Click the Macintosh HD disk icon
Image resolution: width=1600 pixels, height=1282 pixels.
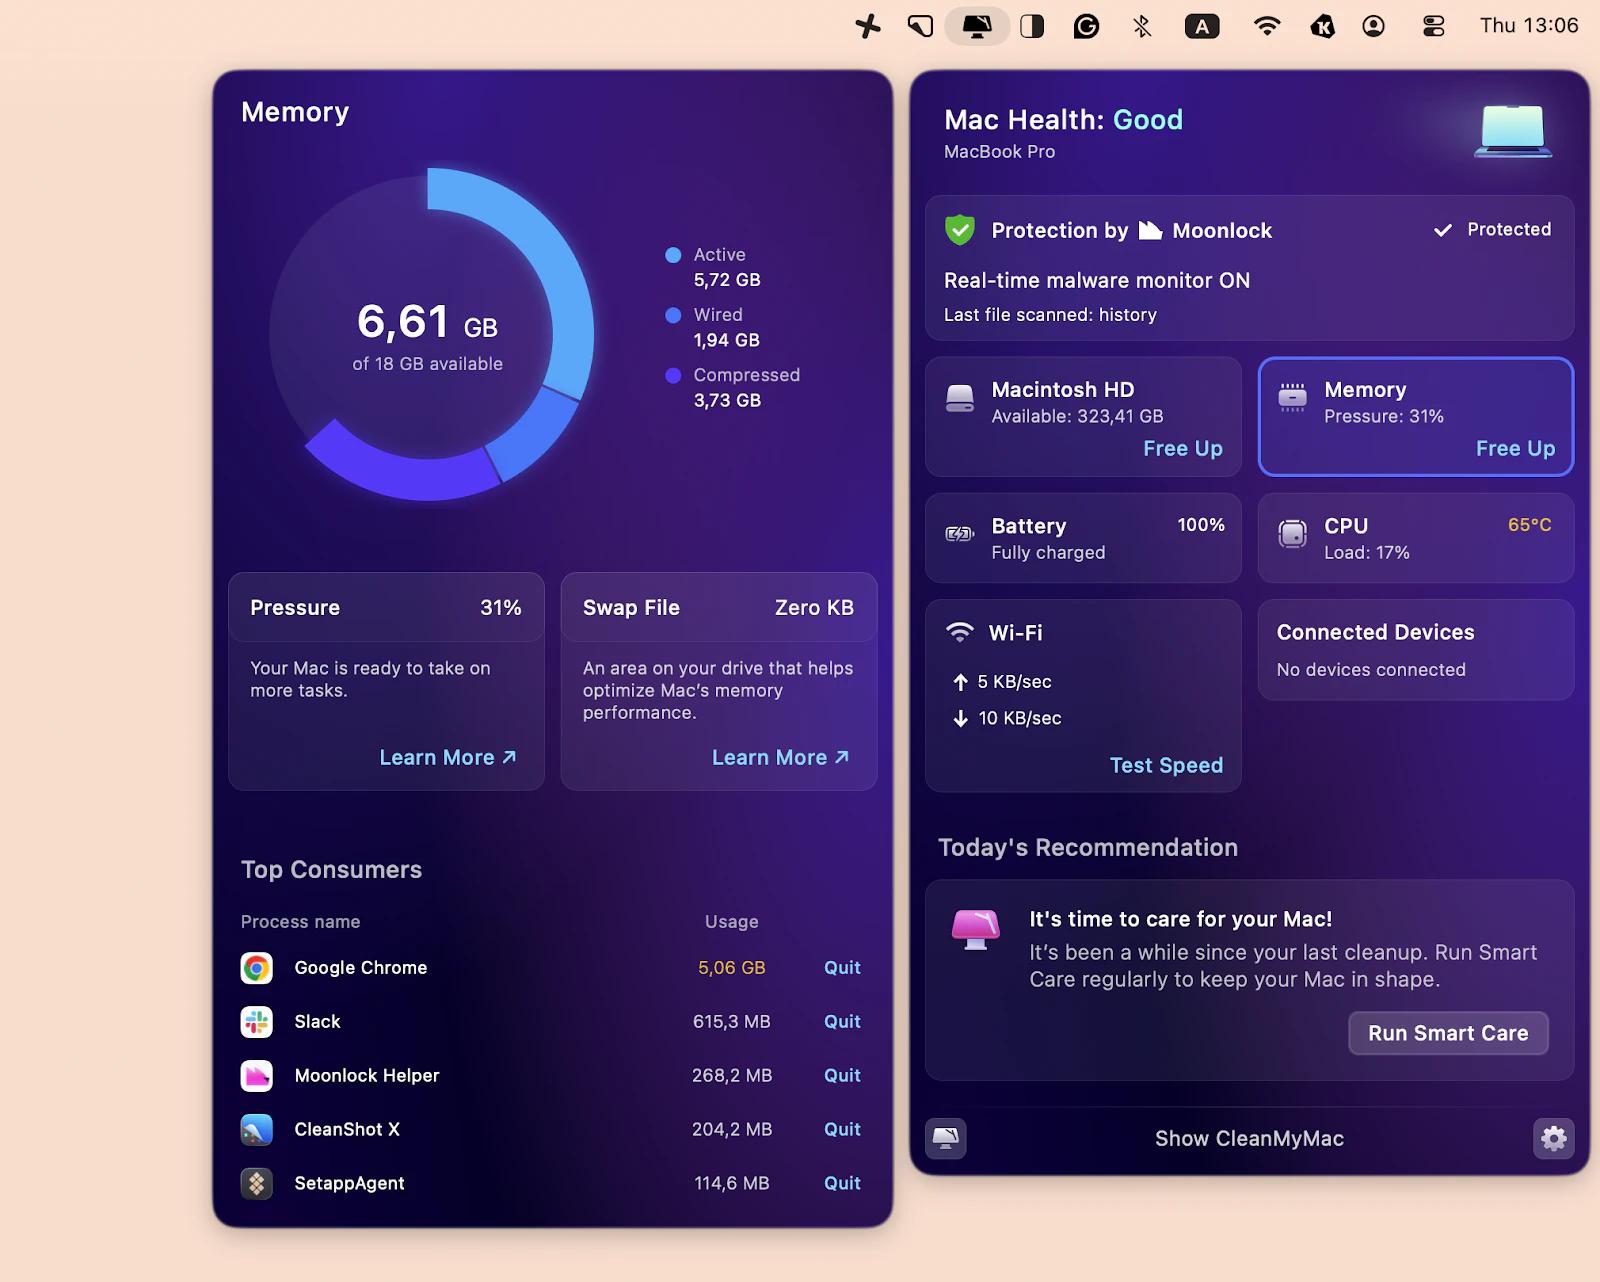959,399
